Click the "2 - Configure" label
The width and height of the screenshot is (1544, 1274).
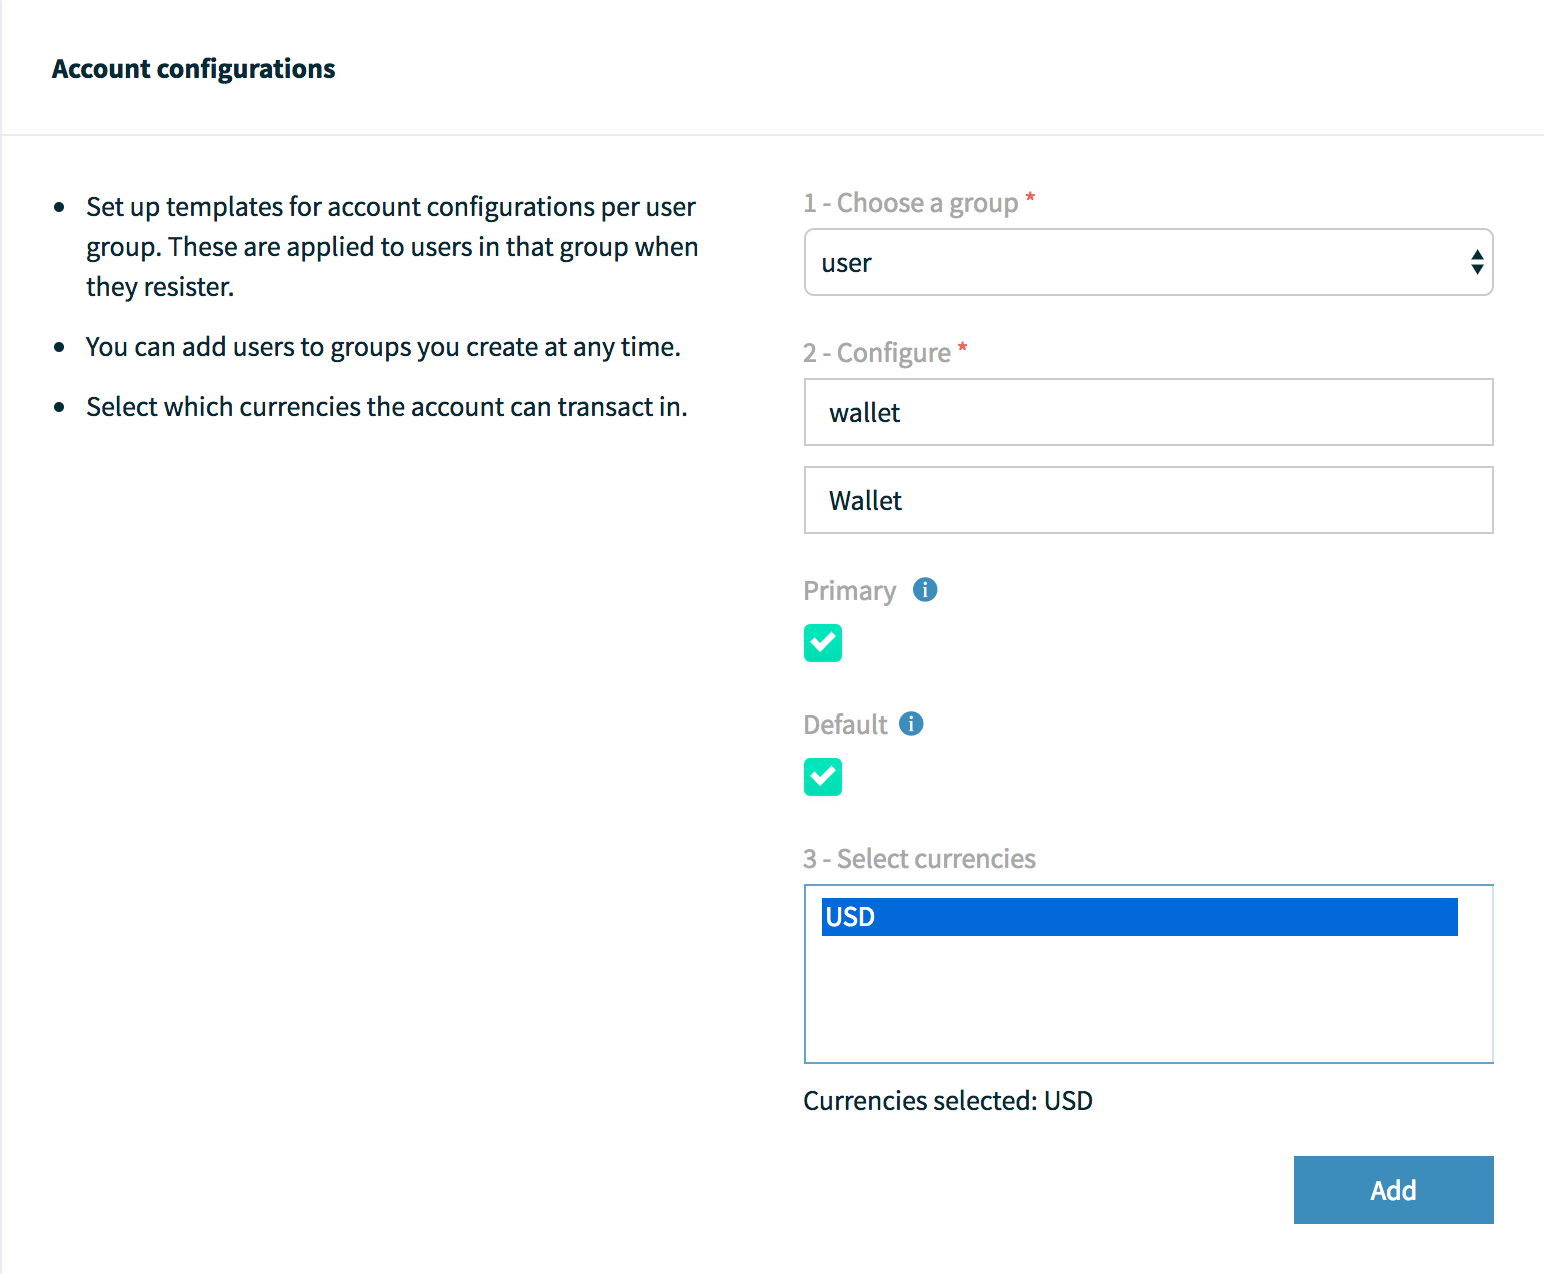(x=877, y=353)
